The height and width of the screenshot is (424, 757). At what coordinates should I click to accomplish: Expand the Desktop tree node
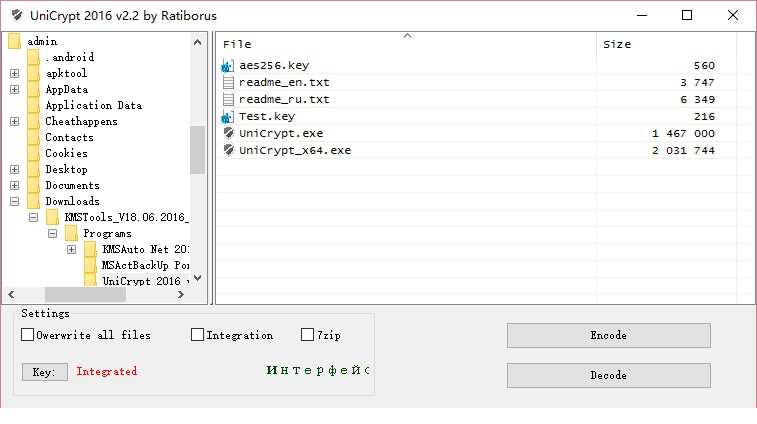tap(14, 170)
